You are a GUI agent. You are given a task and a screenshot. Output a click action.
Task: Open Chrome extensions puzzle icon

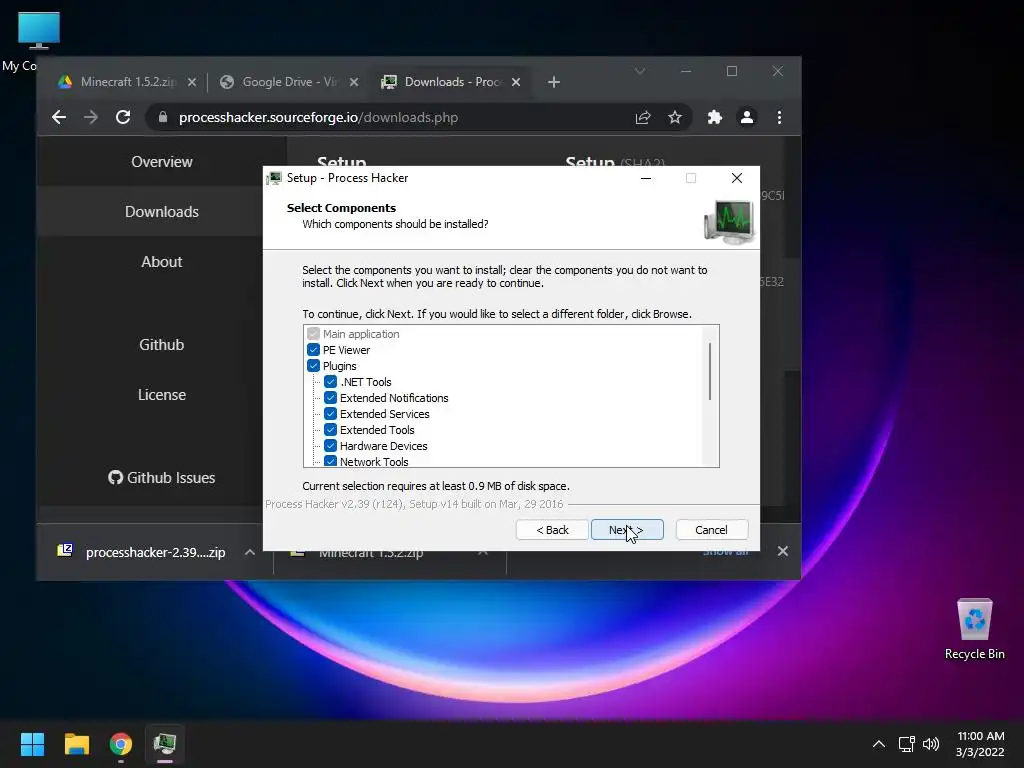pos(714,118)
